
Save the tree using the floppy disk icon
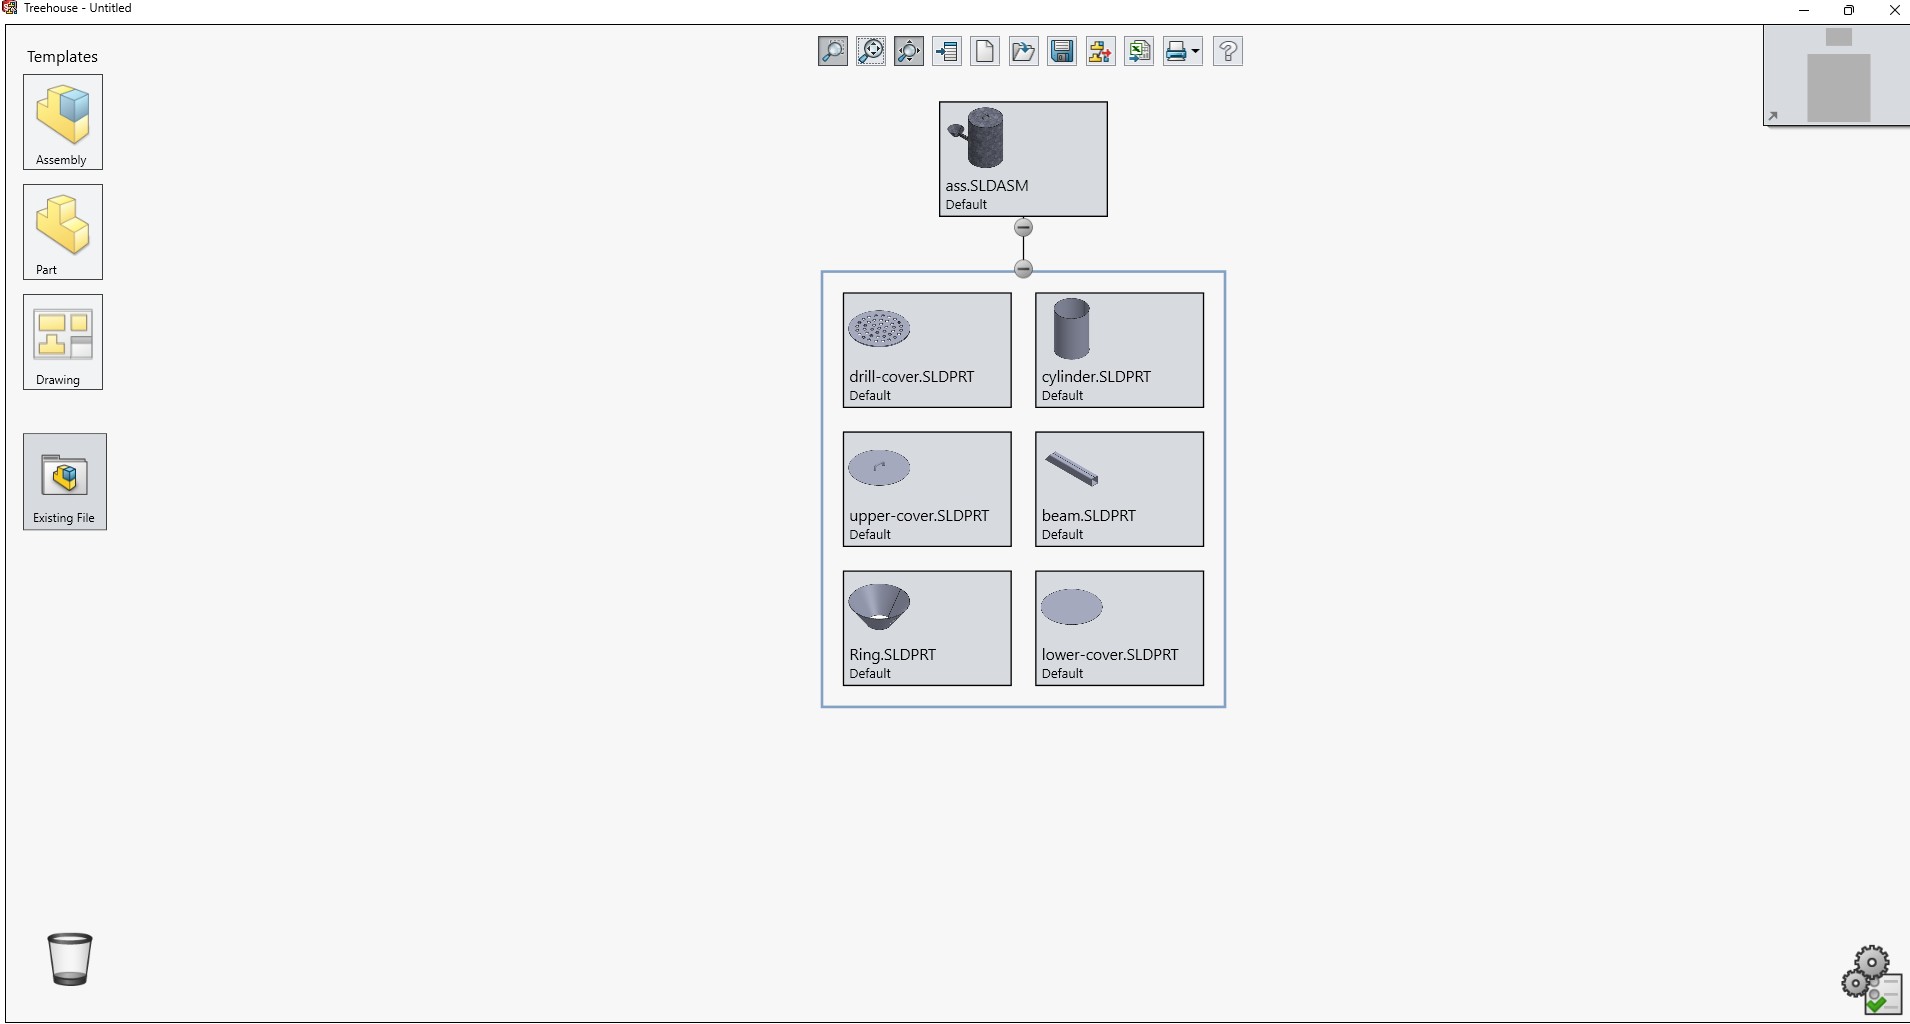click(x=1062, y=51)
